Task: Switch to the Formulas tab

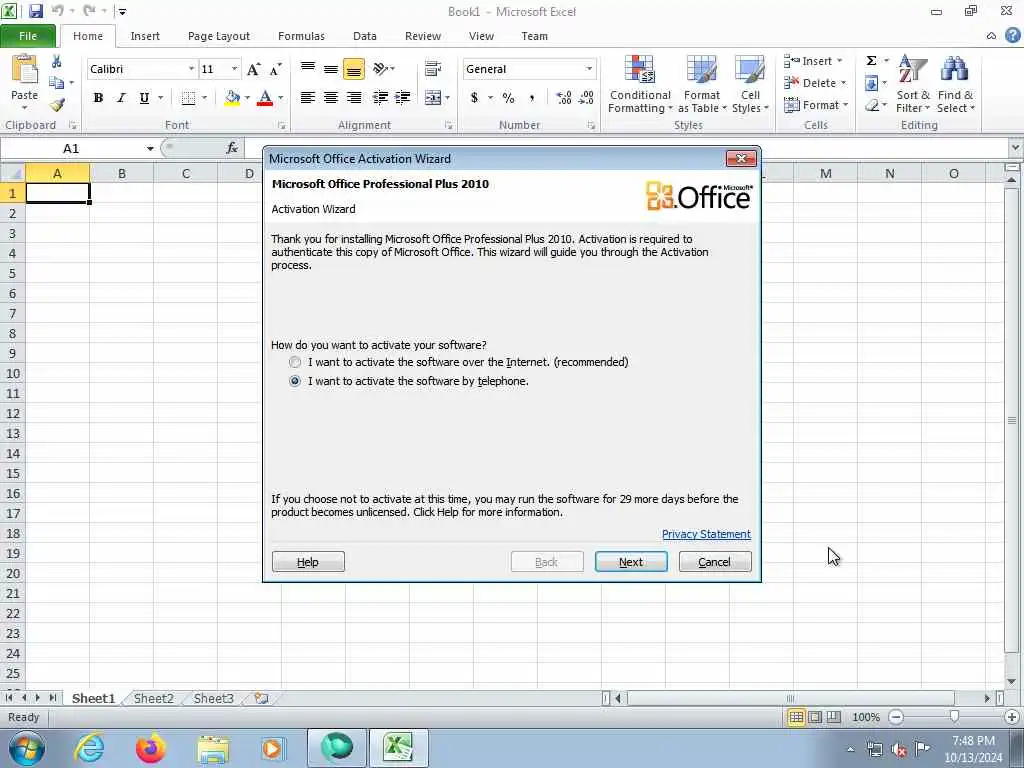Action: [x=301, y=36]
